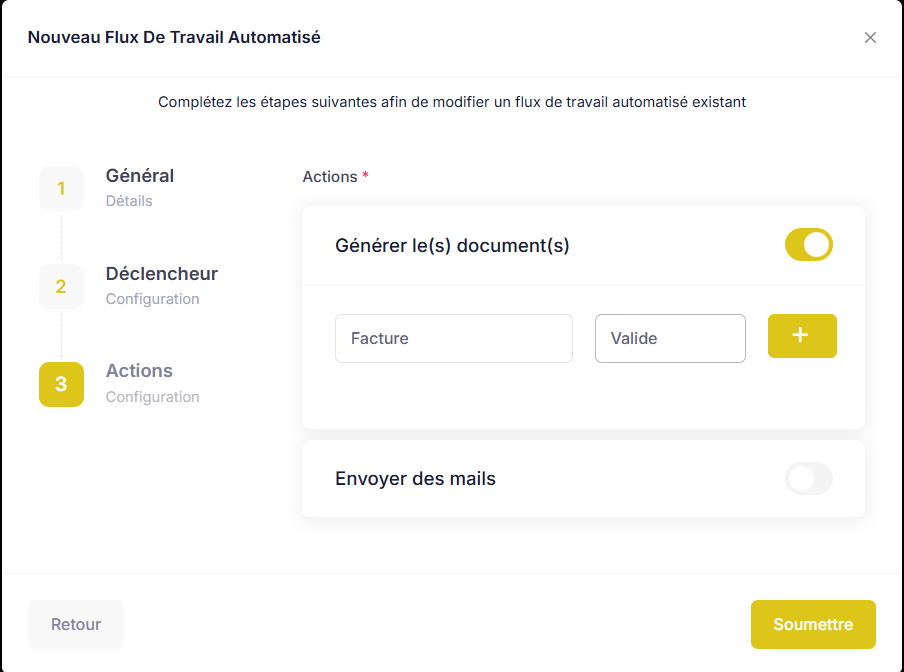Disable the Générer le(s) document(s) switch
Image resolution: width=904 pixels, height=672 pixels.
[x=808, y=245]
